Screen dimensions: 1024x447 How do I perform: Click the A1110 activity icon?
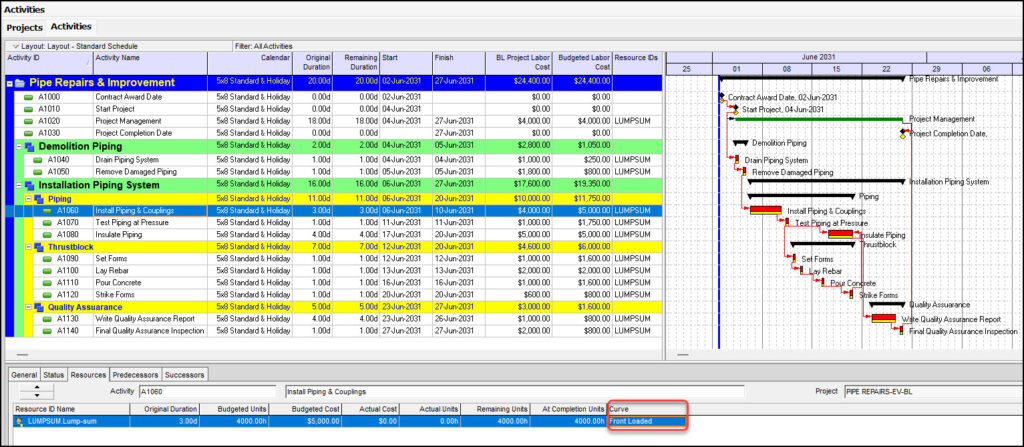[47, 282]
